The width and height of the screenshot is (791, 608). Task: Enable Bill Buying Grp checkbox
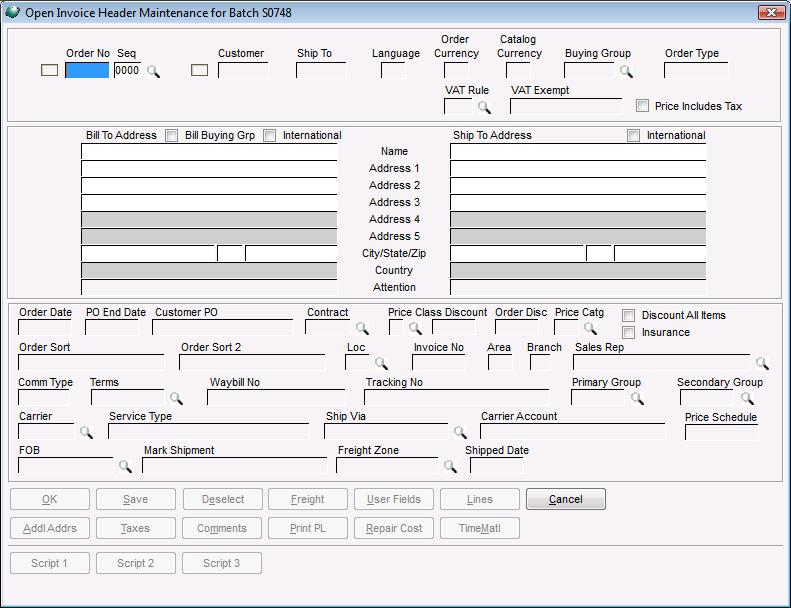tap(172, 135)
